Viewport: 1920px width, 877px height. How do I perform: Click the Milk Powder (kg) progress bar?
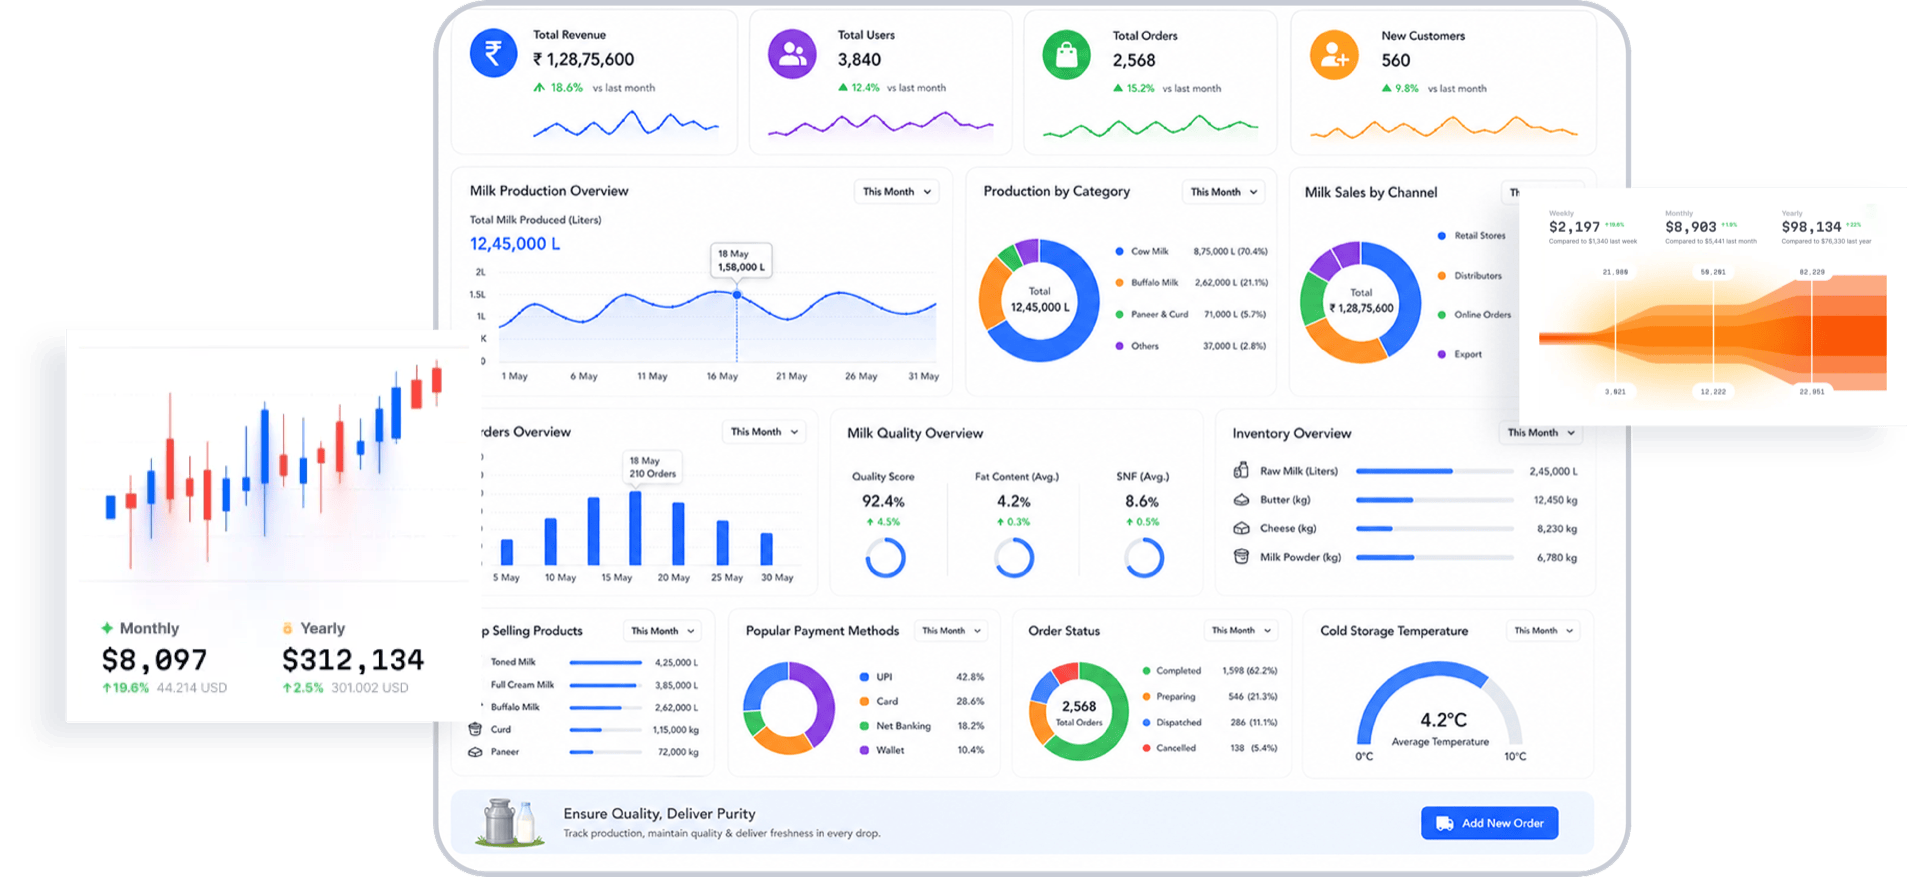(x=1434, y=557)
